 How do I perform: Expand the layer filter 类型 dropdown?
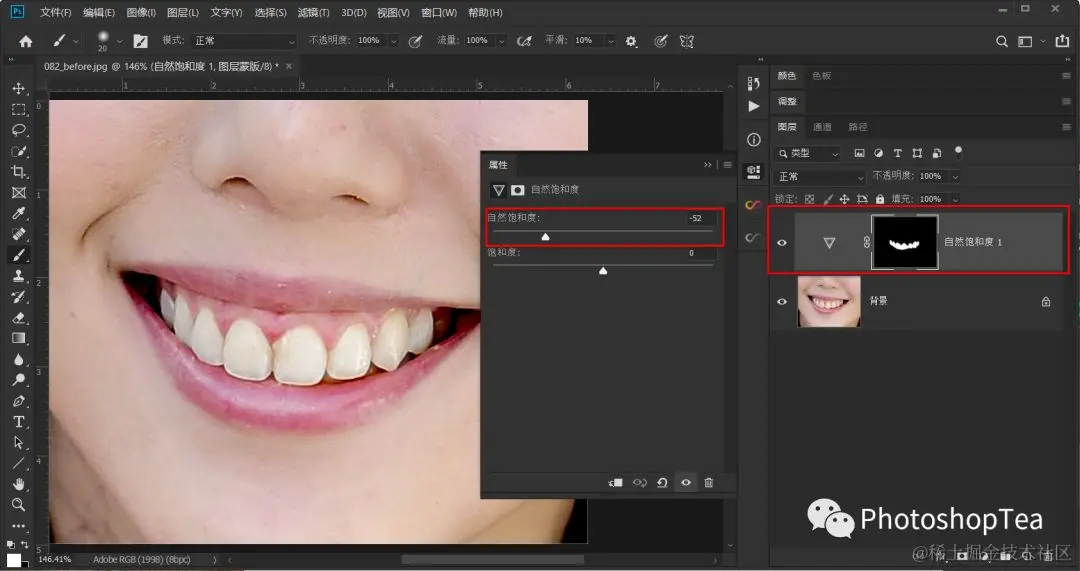(809, 153)
